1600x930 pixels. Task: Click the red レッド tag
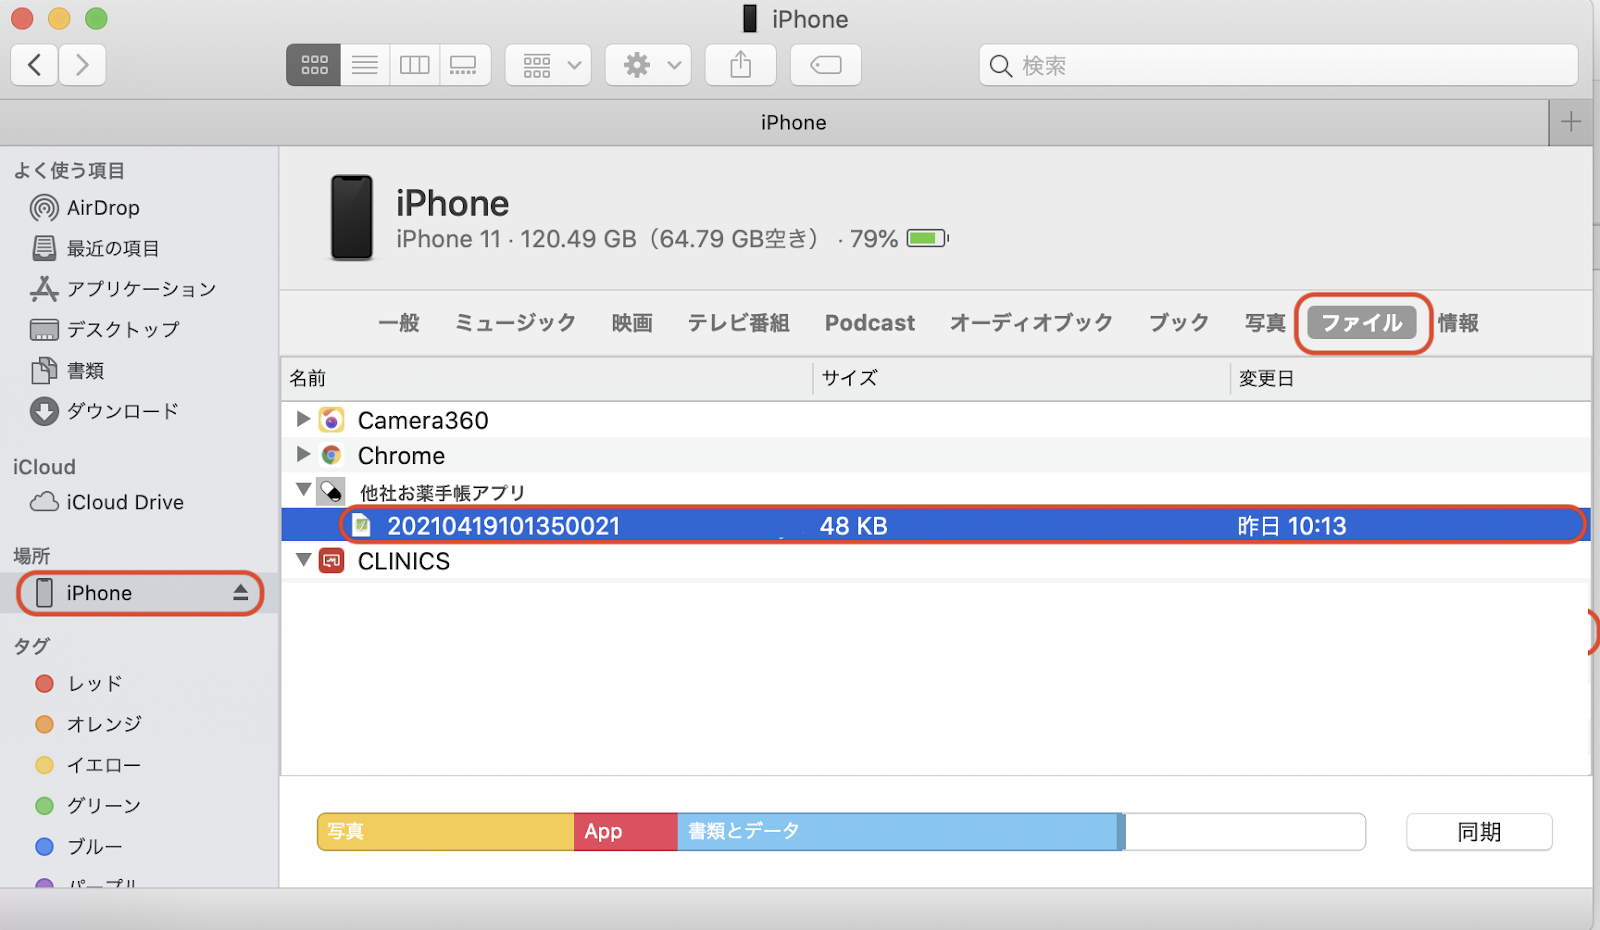click(93, 684)
